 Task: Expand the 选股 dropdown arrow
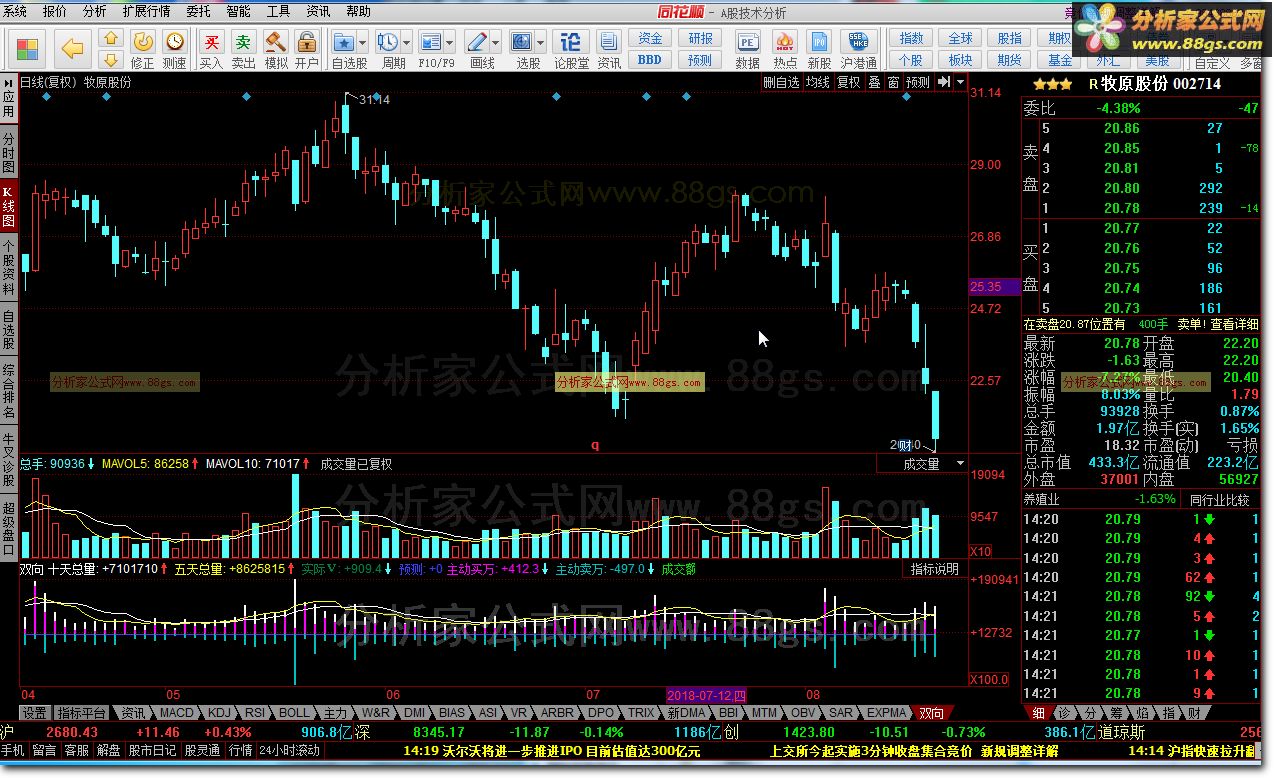(541, 42)
